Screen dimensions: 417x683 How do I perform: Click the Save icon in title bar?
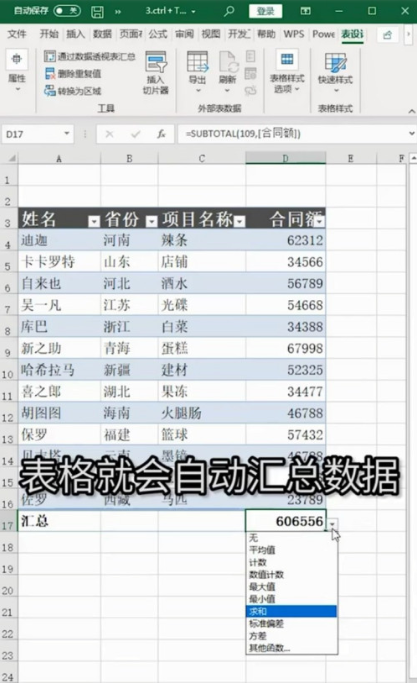97,11
